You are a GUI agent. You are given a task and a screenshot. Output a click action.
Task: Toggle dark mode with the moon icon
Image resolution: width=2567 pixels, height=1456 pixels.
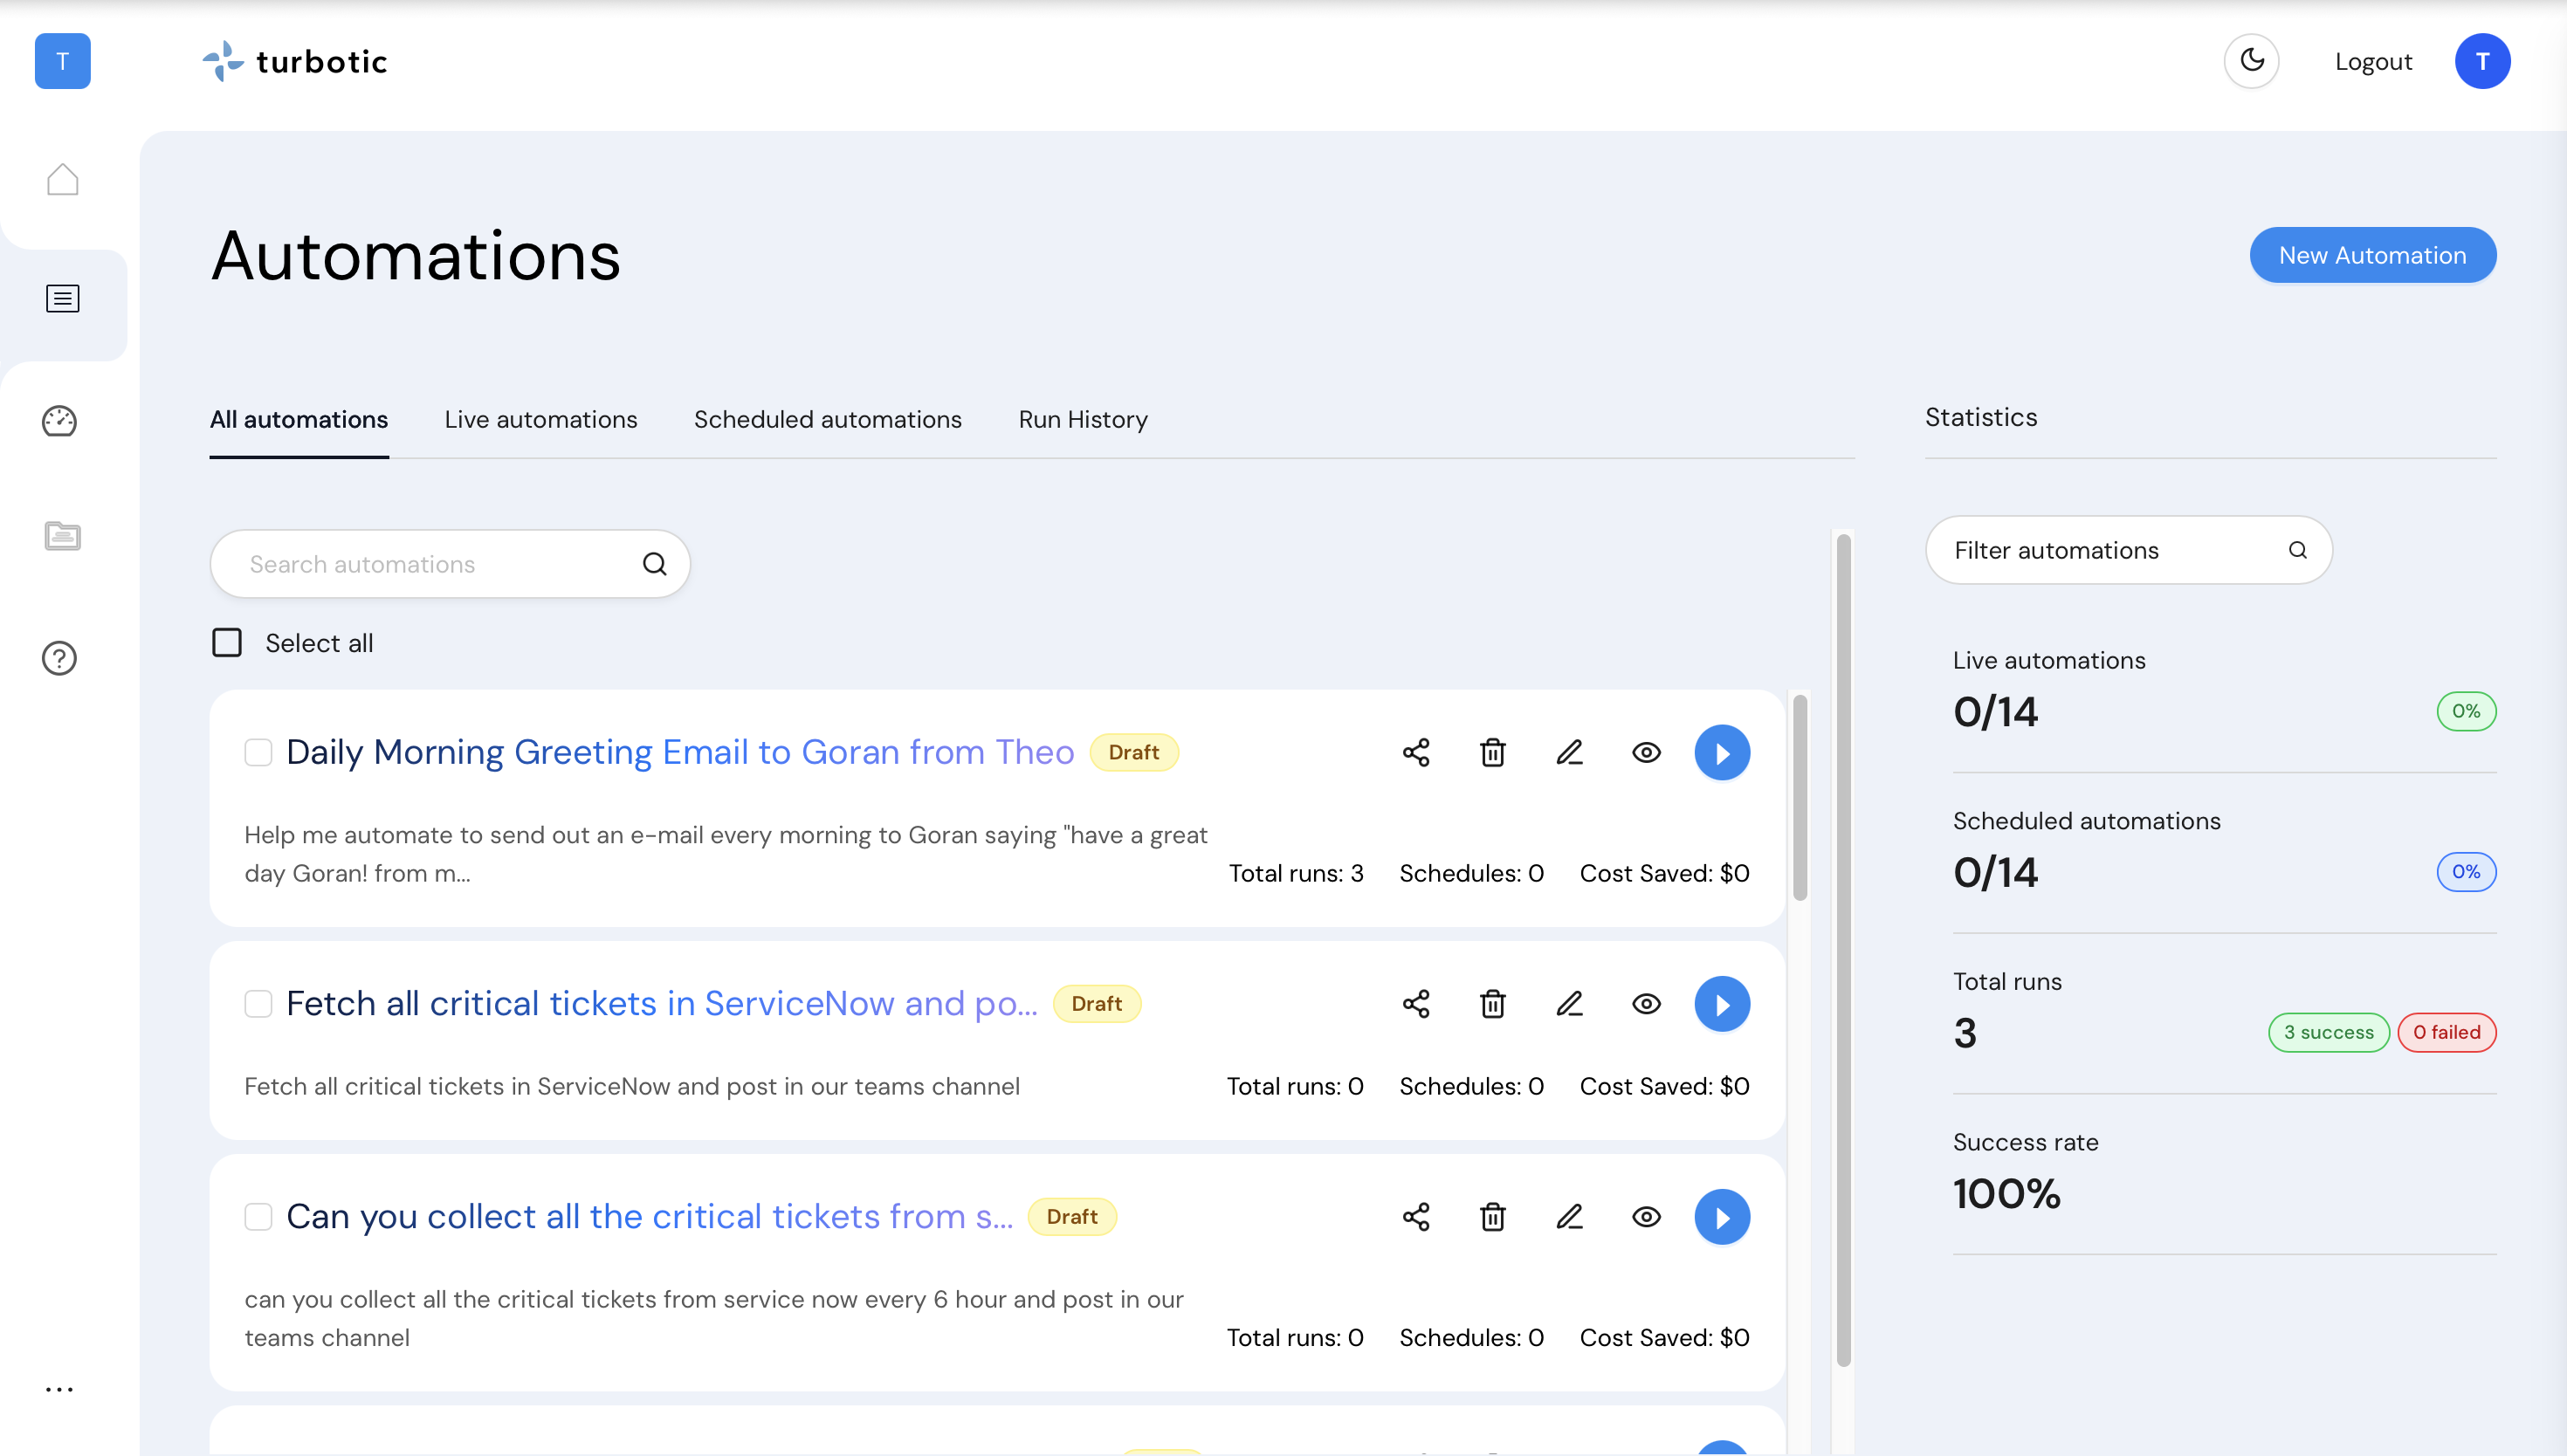click(2252, 61)
